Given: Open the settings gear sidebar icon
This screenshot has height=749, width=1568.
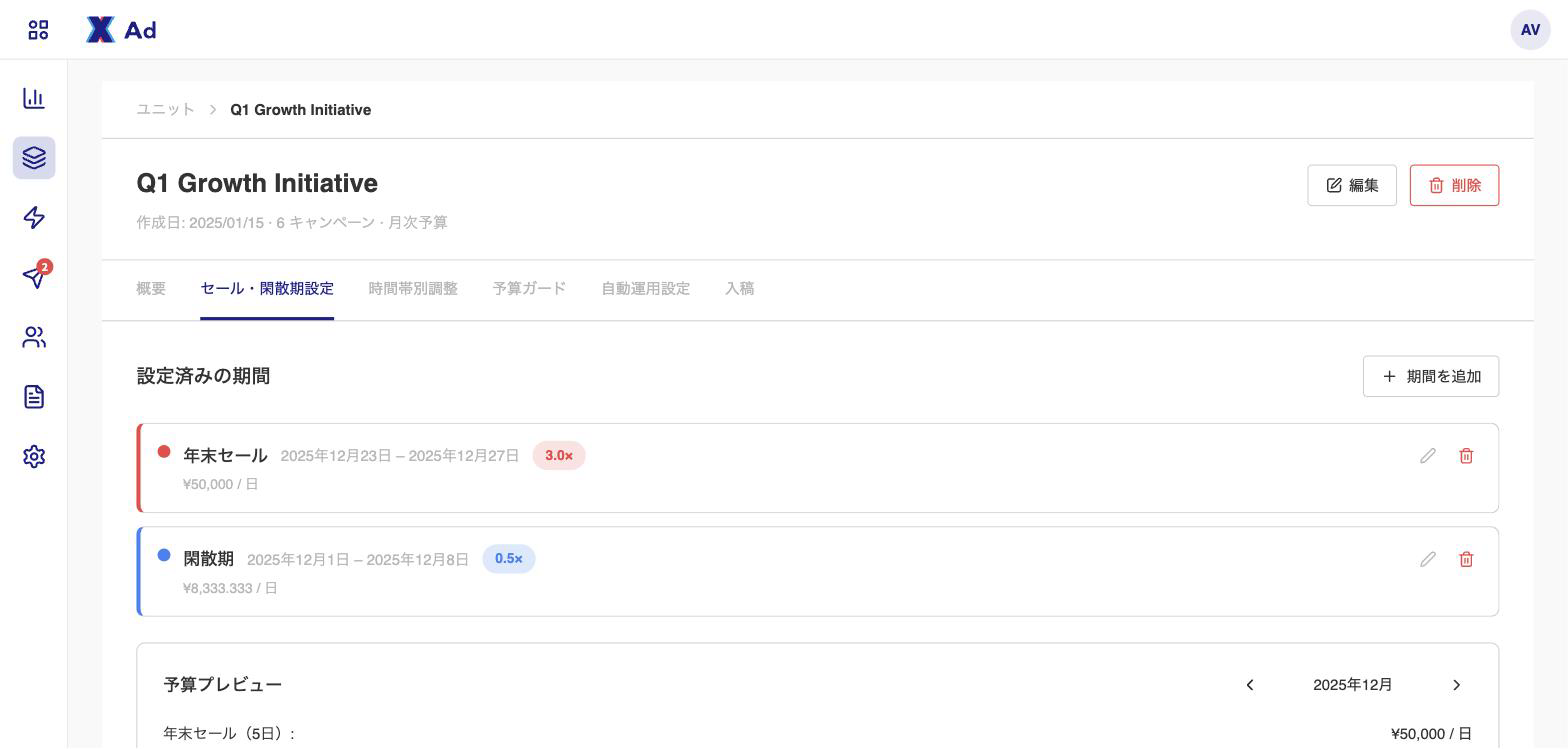Looking at the screenshot, I should pos(34,456).
